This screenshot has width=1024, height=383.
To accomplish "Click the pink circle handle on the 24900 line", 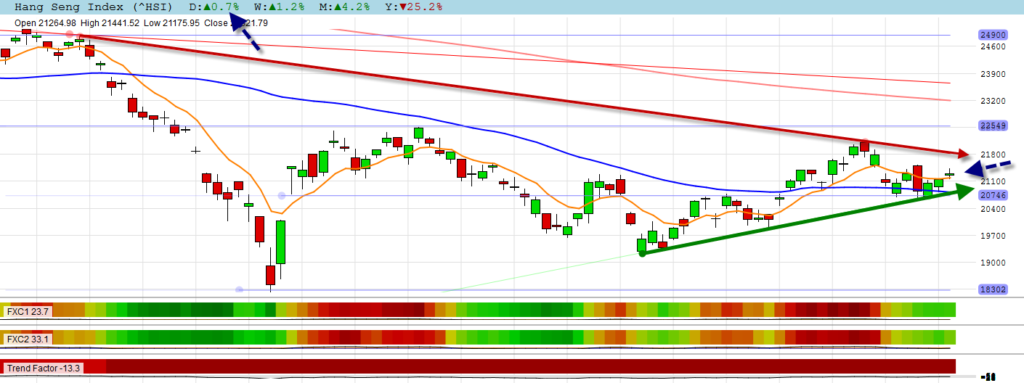I will point(70,34).
